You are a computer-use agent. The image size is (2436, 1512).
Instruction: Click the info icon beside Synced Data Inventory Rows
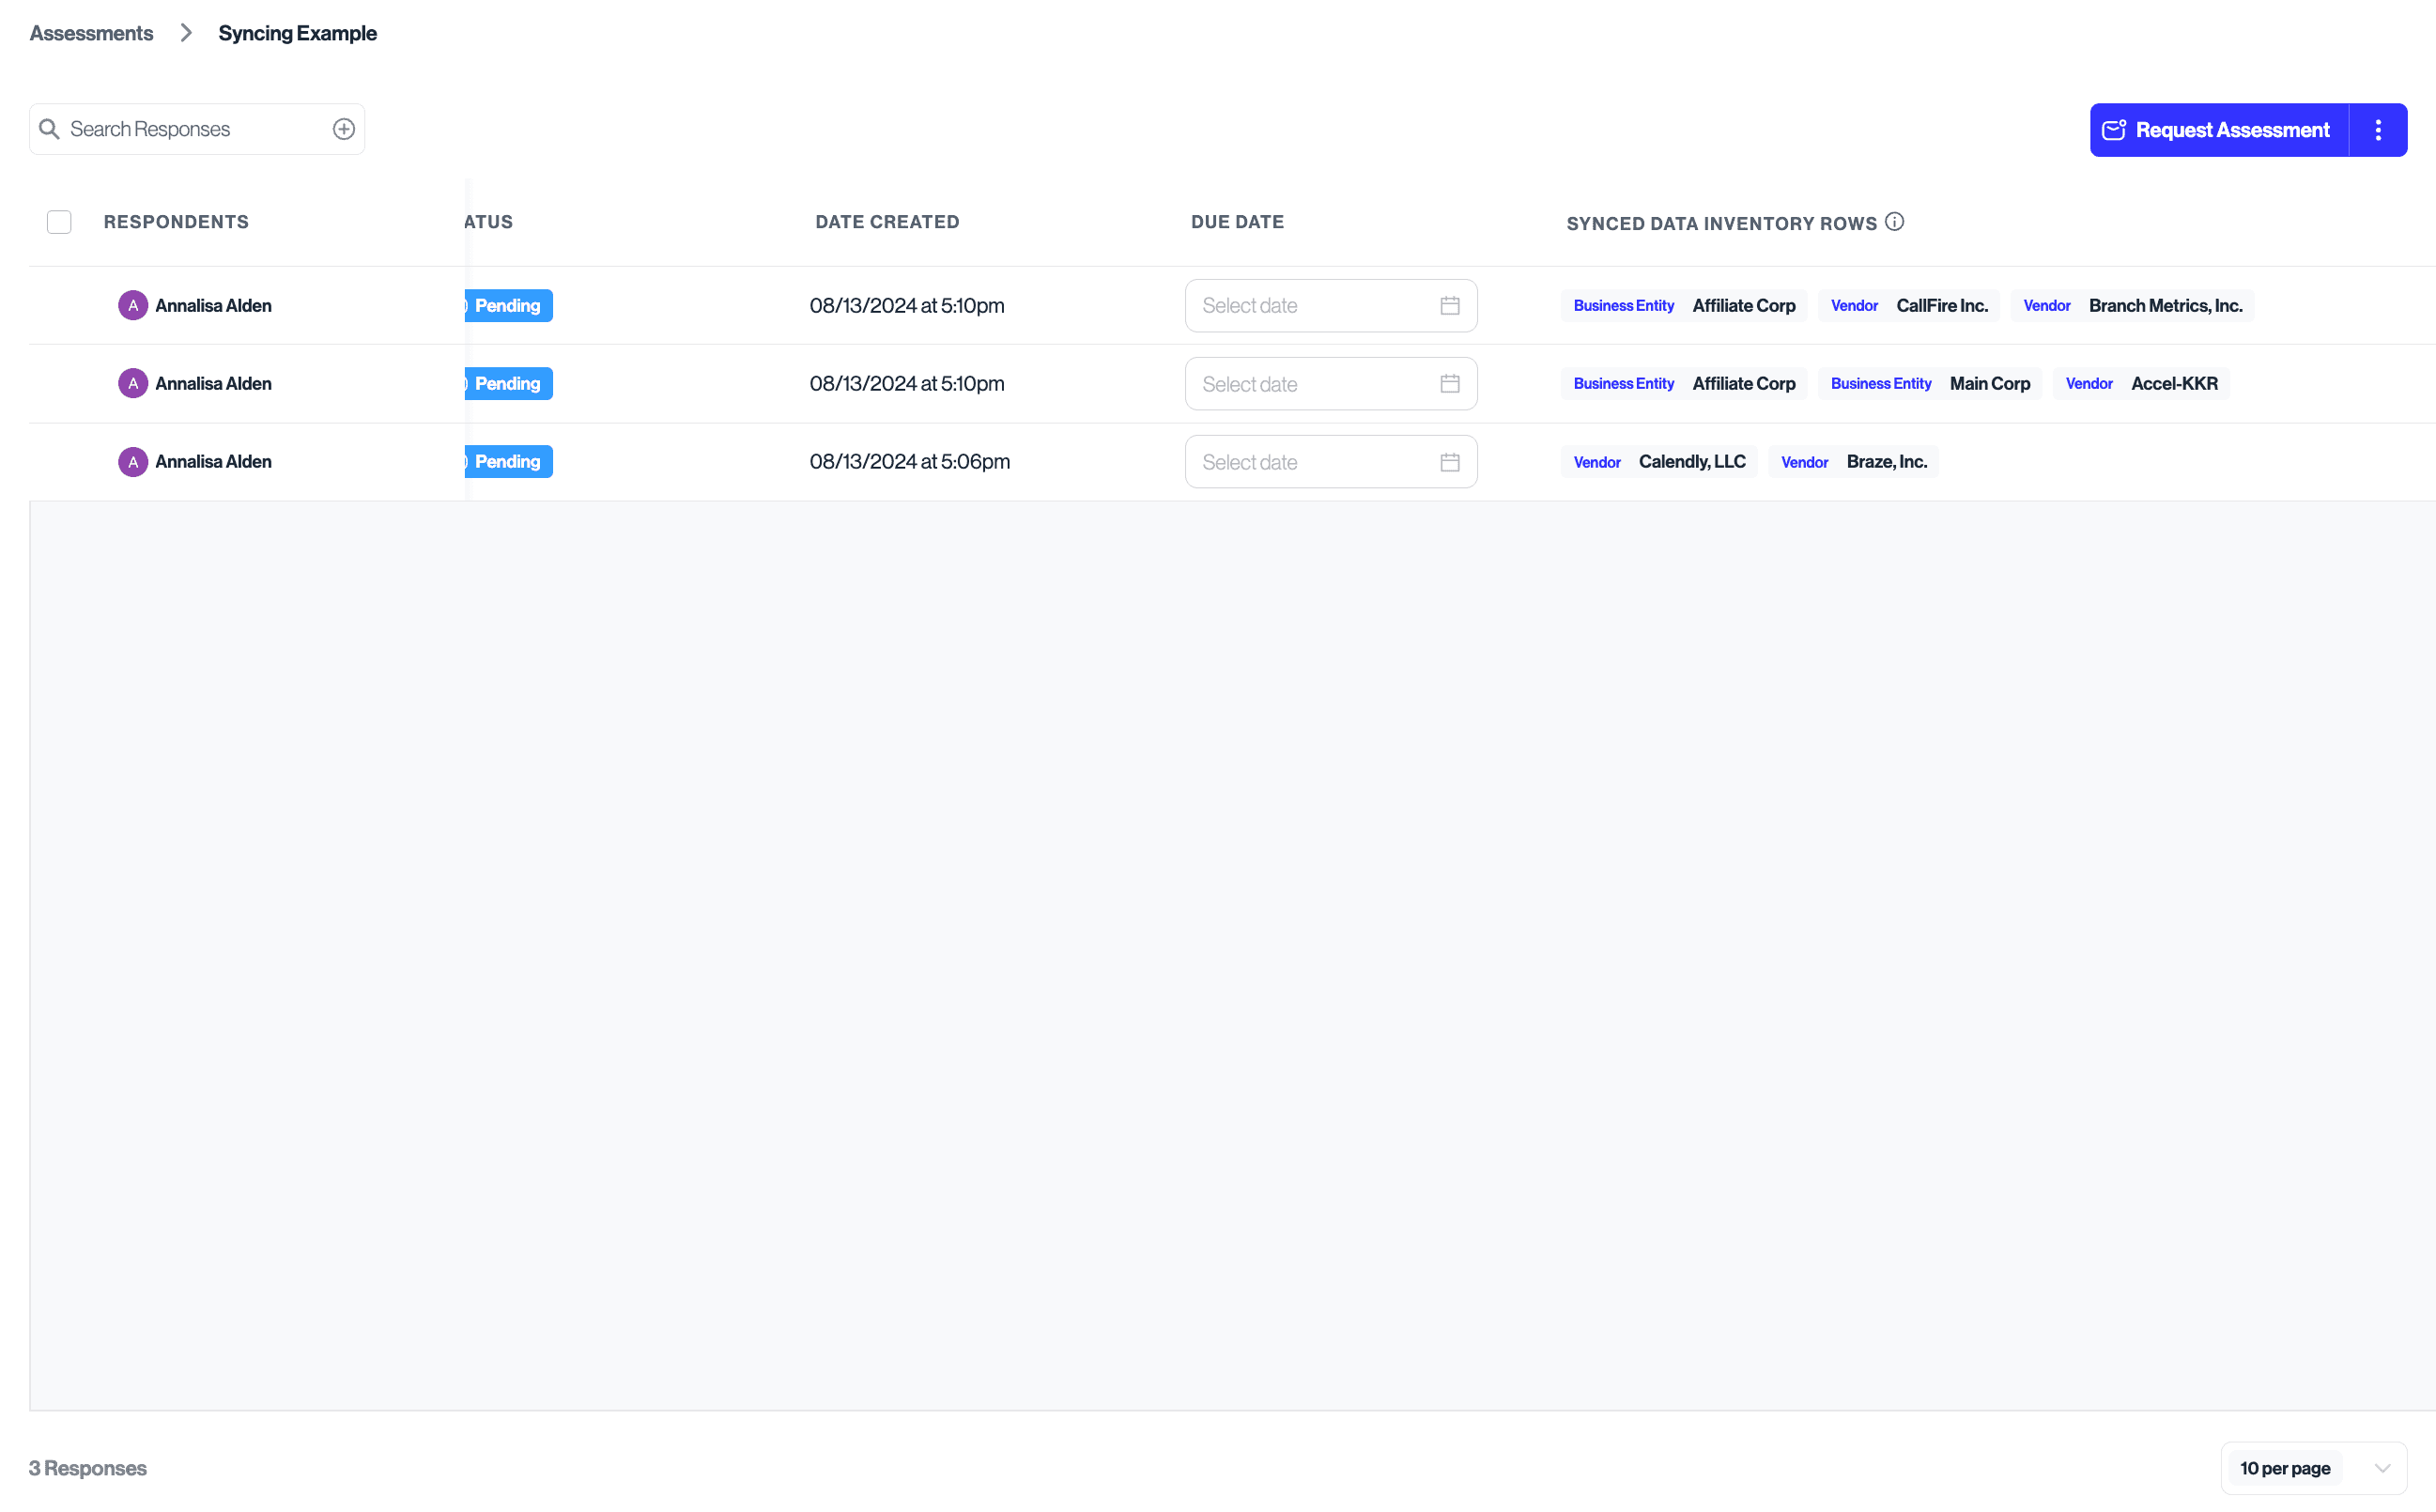tap(1894, 222)
